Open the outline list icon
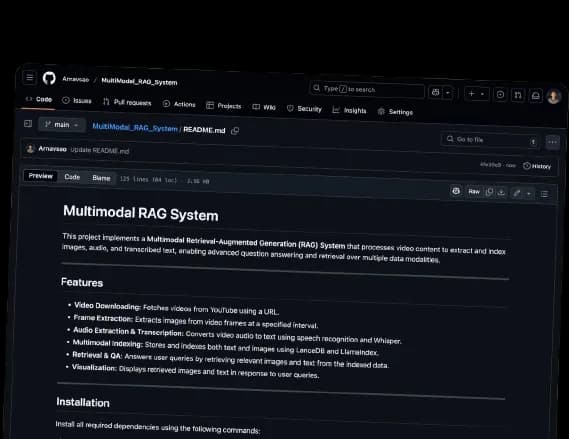569x439 pixels. click(544, 194)
